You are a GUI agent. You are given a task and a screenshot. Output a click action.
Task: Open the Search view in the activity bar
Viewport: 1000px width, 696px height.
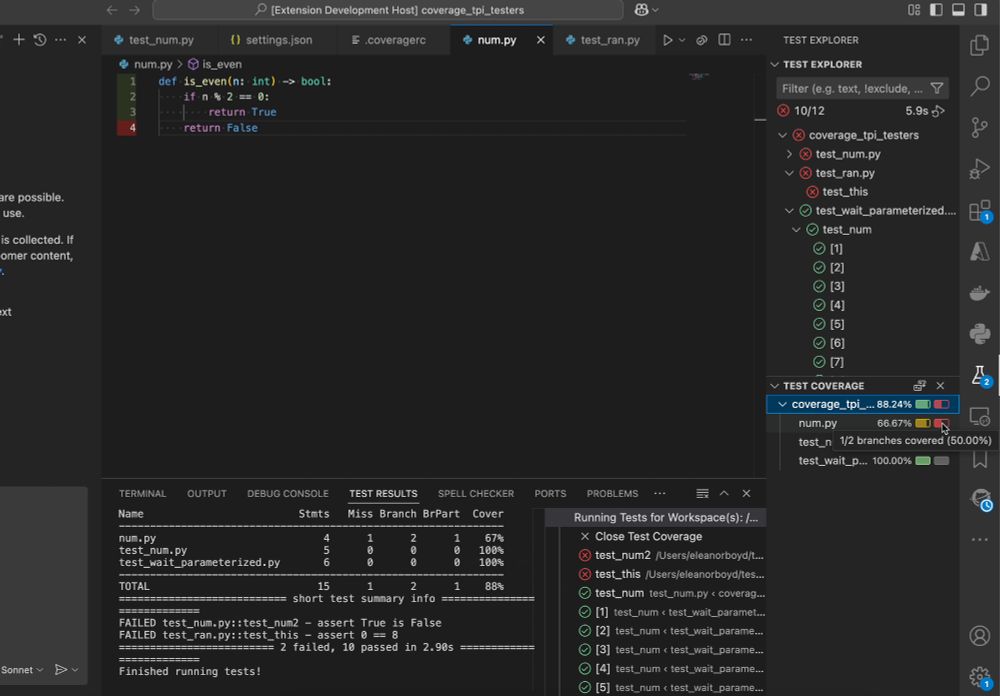[979, 85]
